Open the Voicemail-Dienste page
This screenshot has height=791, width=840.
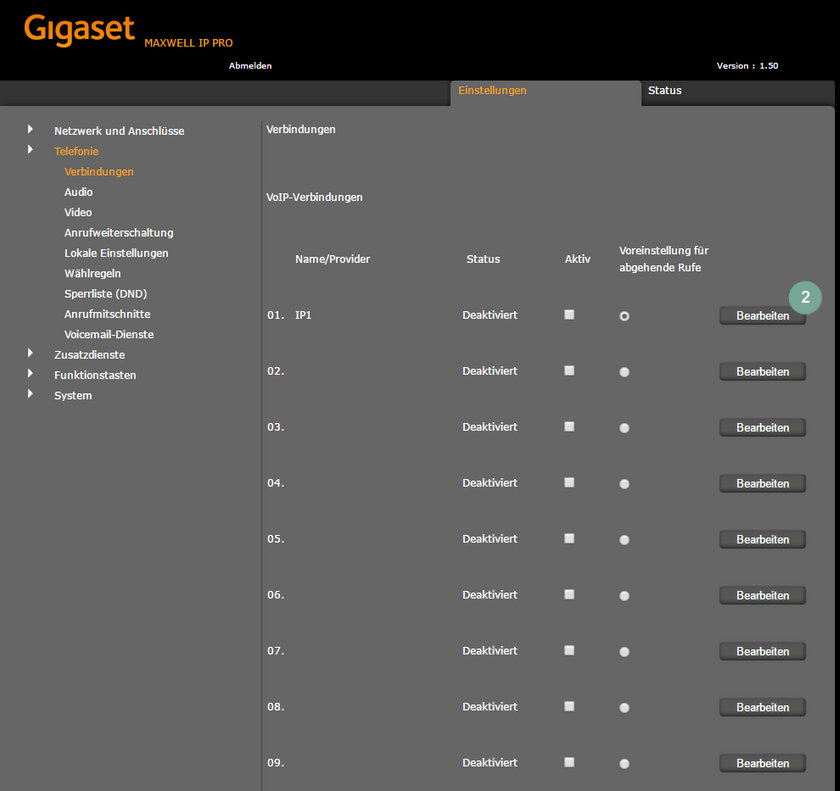tap(108, 334)
